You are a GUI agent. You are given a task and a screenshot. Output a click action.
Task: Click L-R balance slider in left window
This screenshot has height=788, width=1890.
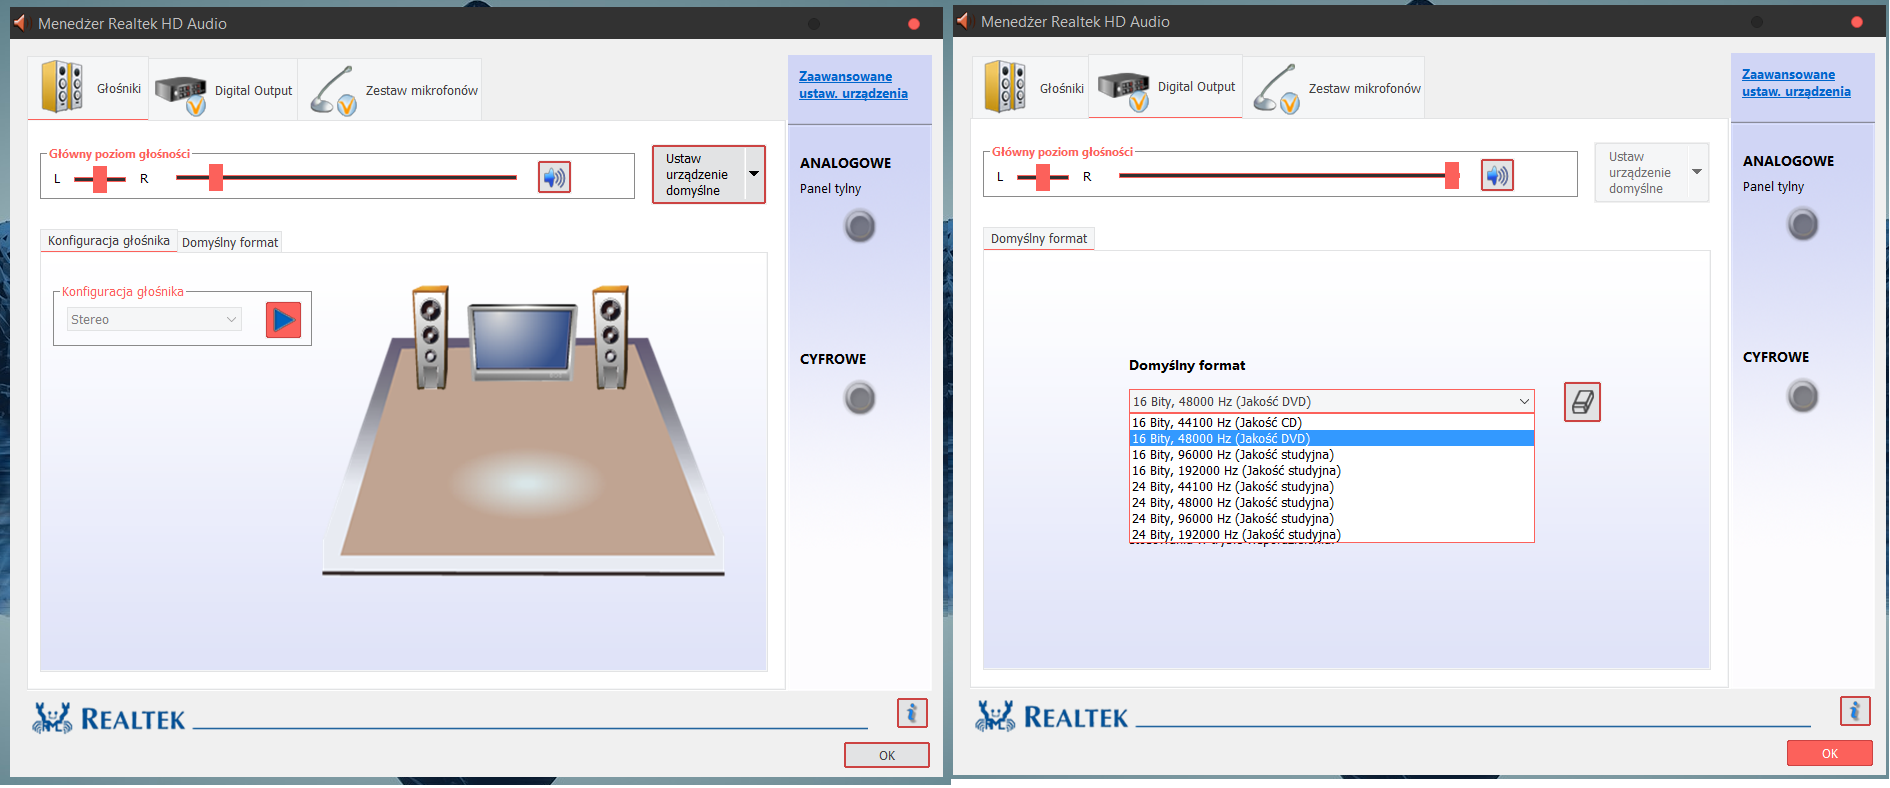pyautogui.click(x=100, y=179)
